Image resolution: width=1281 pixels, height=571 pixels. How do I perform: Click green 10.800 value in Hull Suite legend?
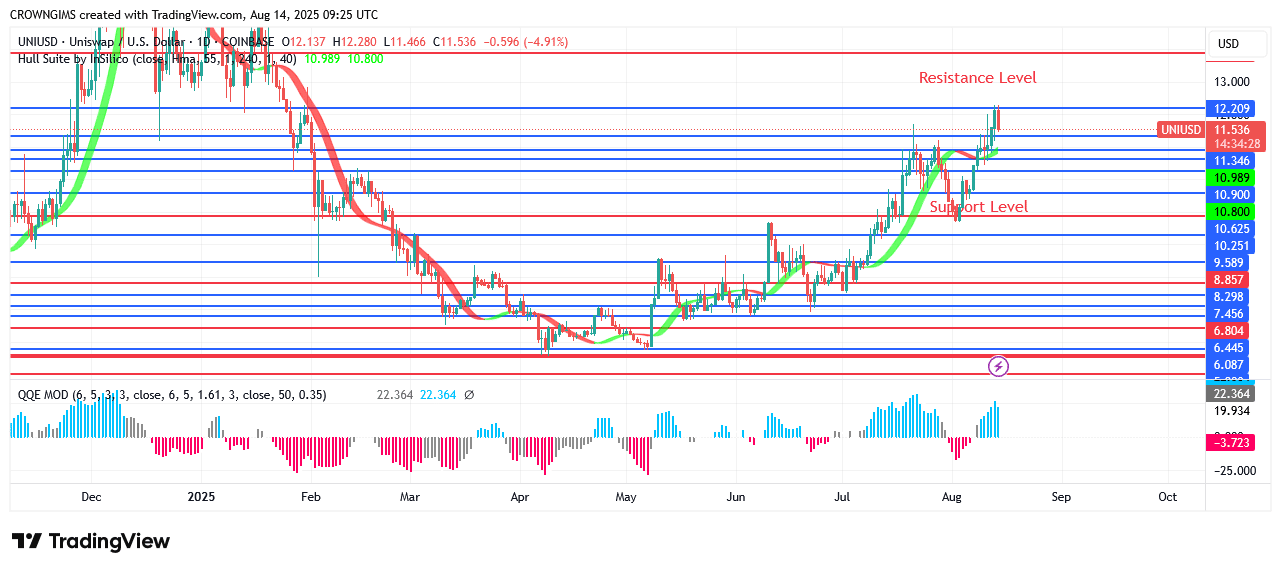(x=365, y=59)
